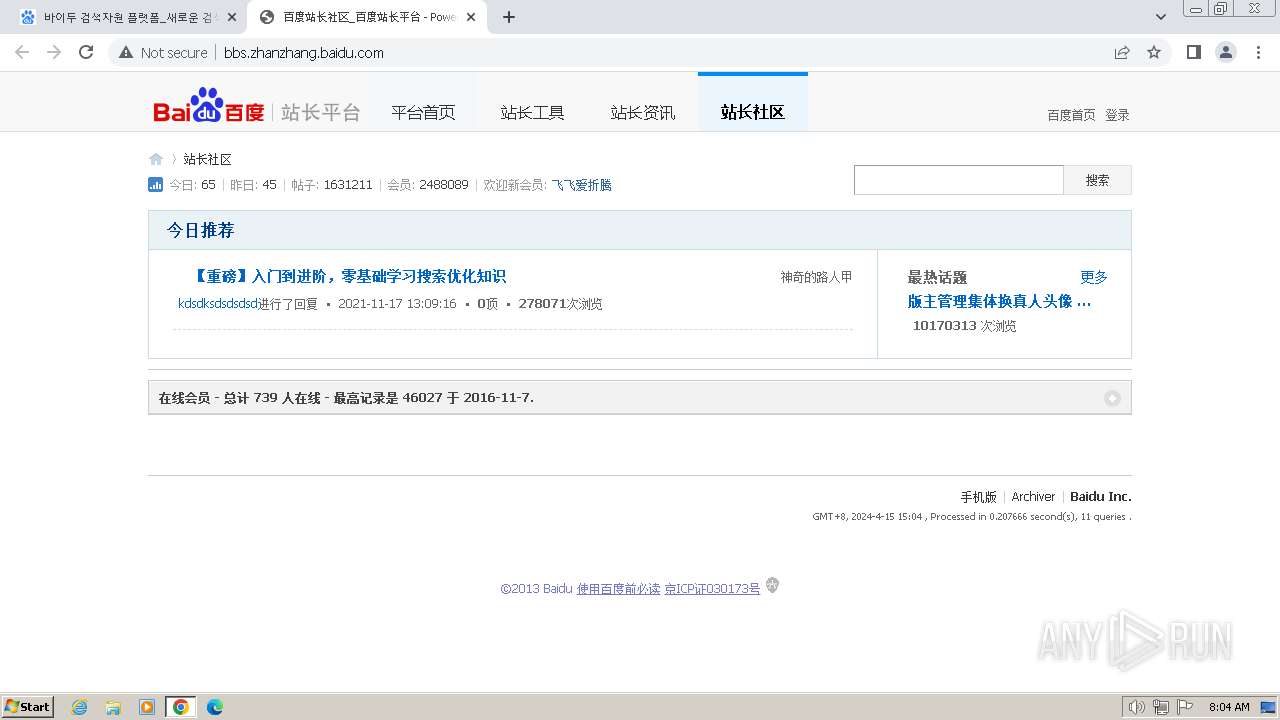Click 百度首页 link
Screen dimensions: 1280x720
click(1071, 115)
